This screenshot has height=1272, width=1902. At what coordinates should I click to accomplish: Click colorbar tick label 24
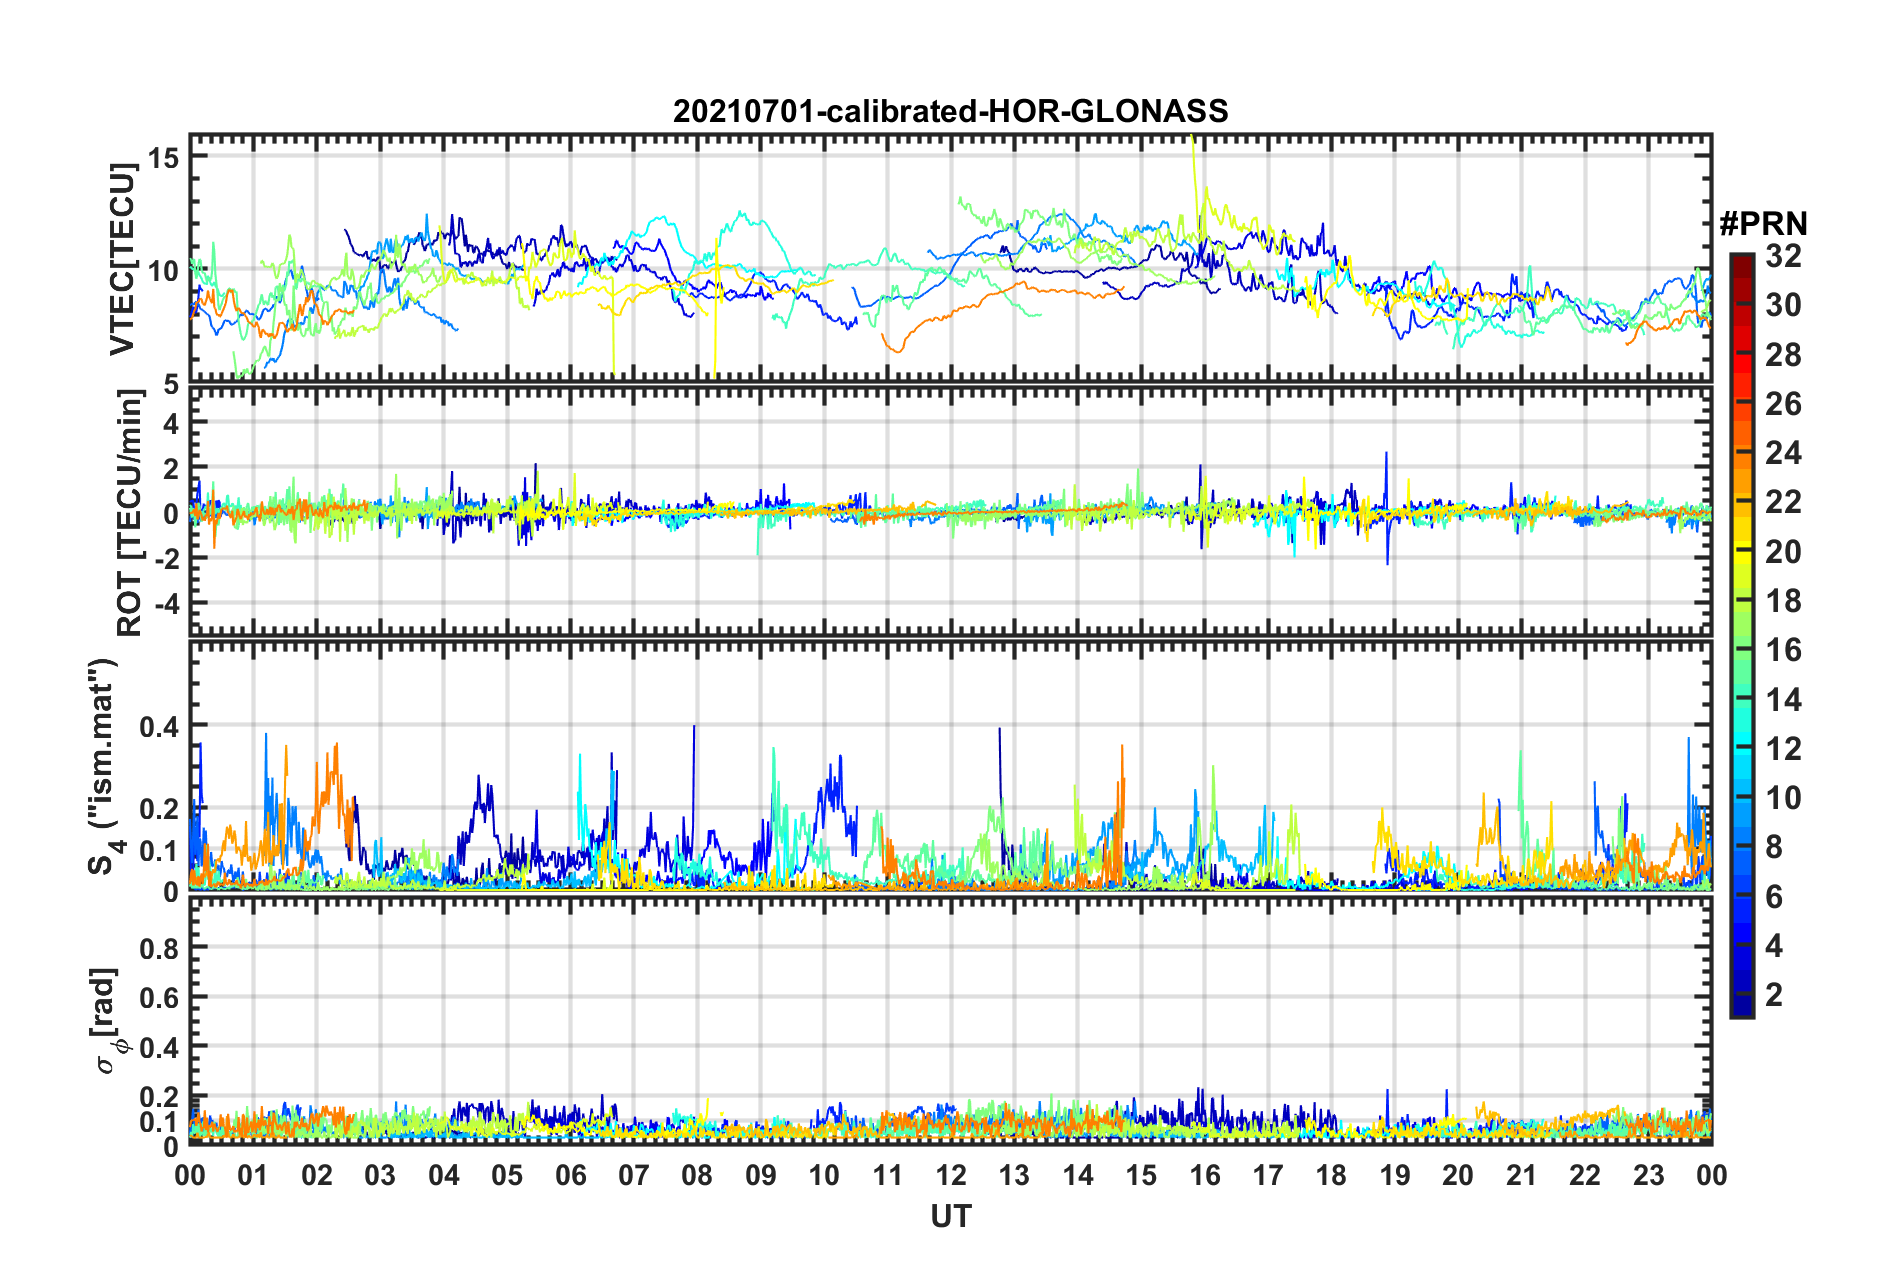pyautogui.click(x=1783, y=453)
